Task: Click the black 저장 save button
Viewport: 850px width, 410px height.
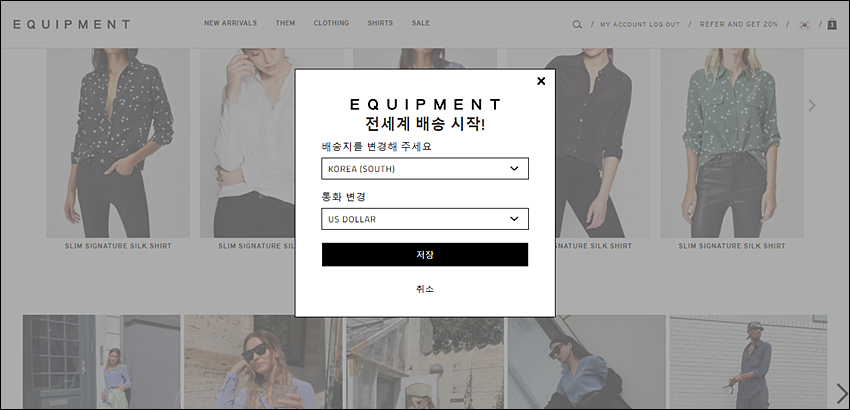Action: point(425,254)
